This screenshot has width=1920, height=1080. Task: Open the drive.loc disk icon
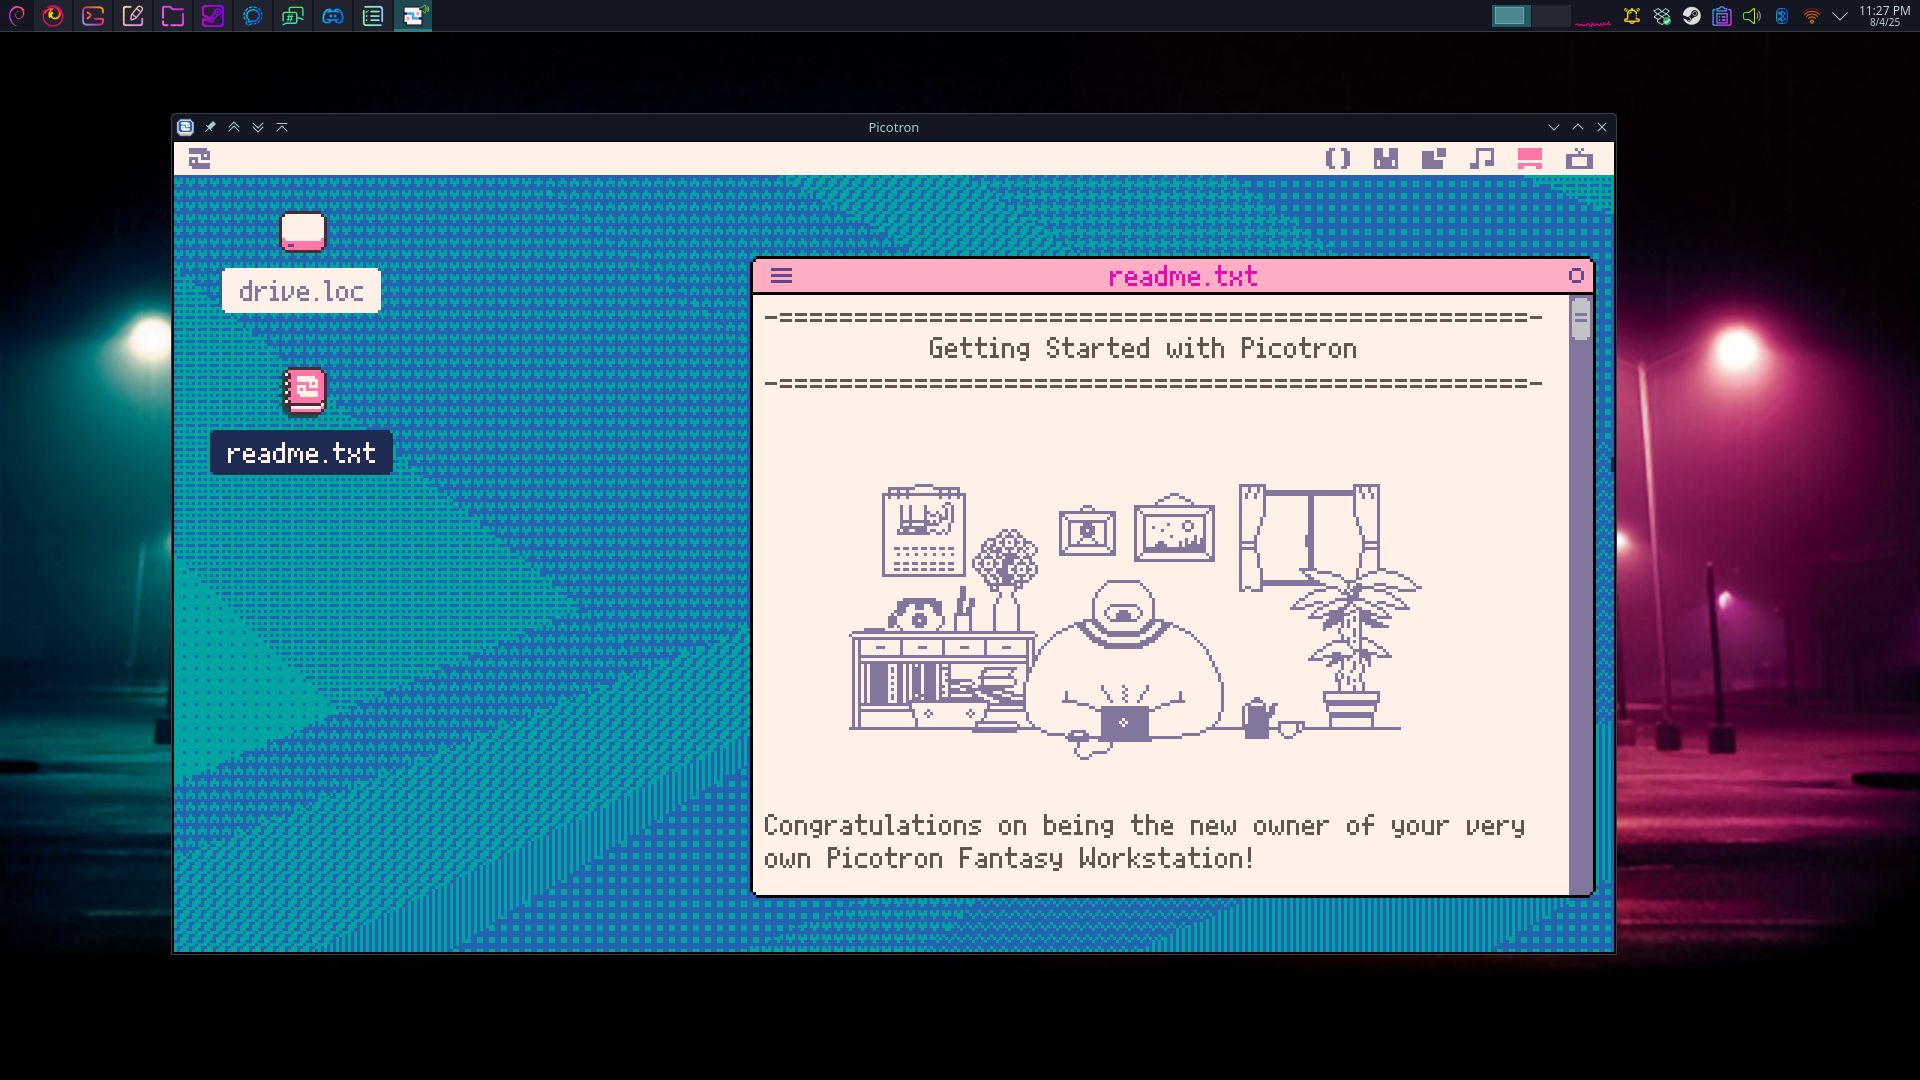(x=304, y=232)
